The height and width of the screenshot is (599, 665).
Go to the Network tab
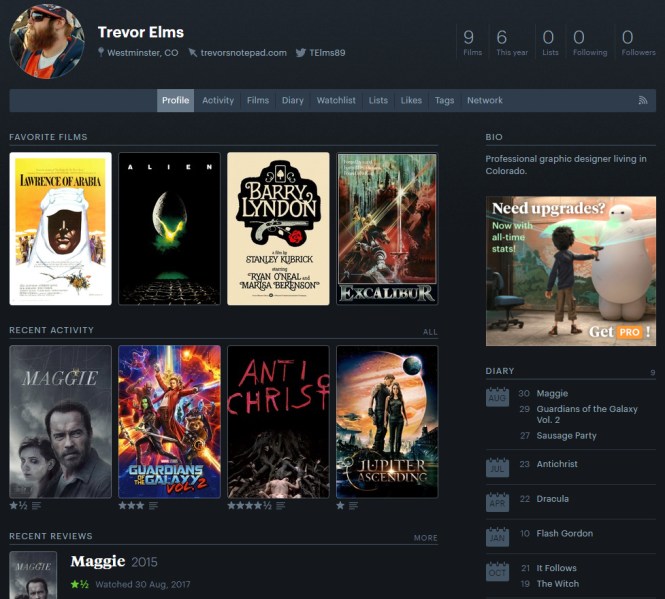[485, 101]
